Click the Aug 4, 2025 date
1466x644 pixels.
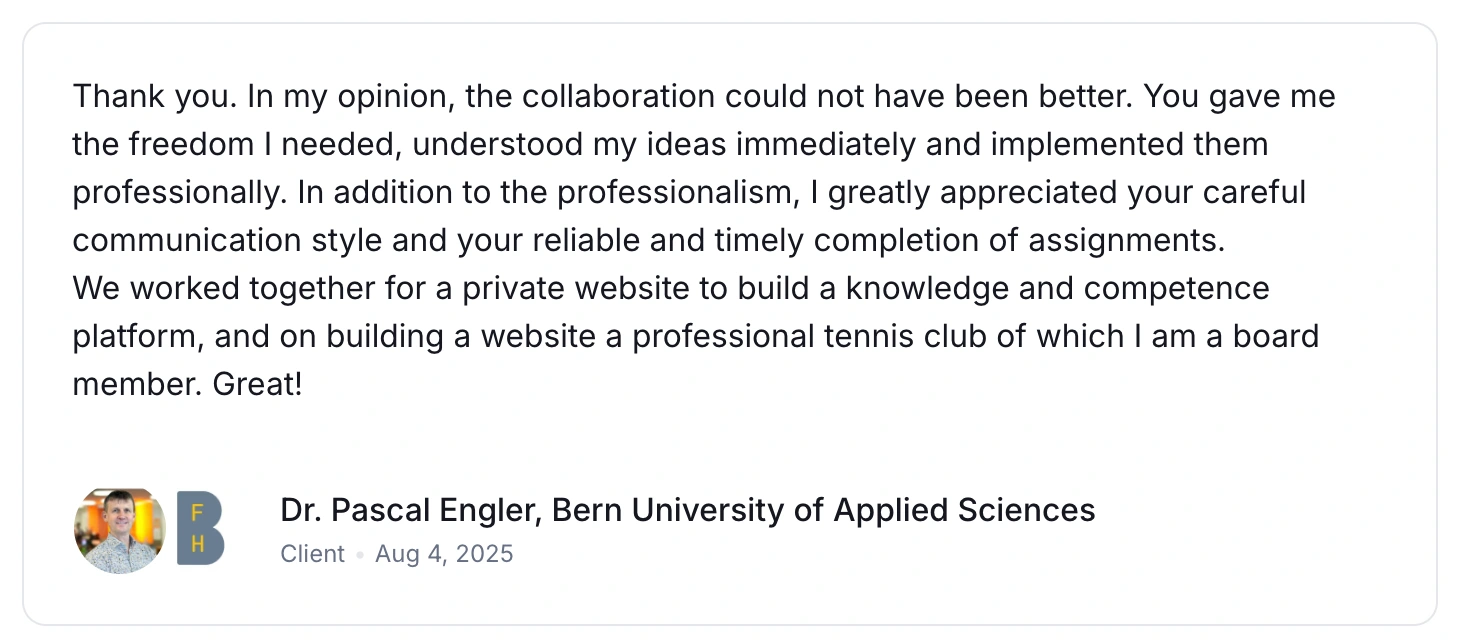click(444, 554)
